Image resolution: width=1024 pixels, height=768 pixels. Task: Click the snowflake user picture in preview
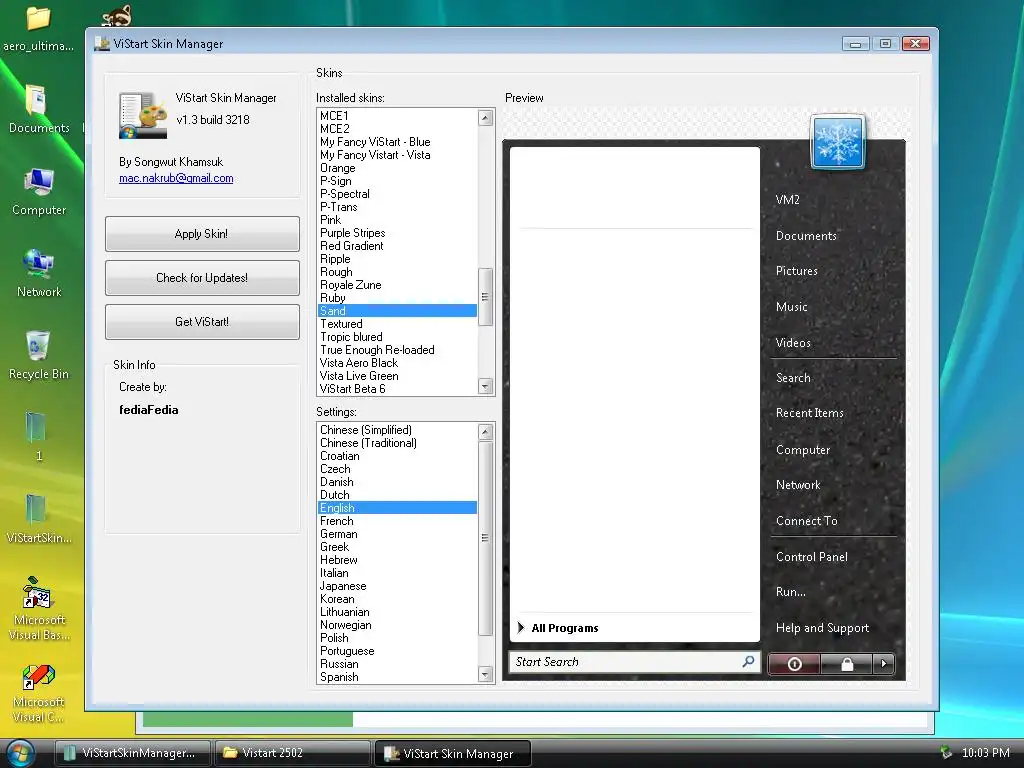click(x=838, y=142)
